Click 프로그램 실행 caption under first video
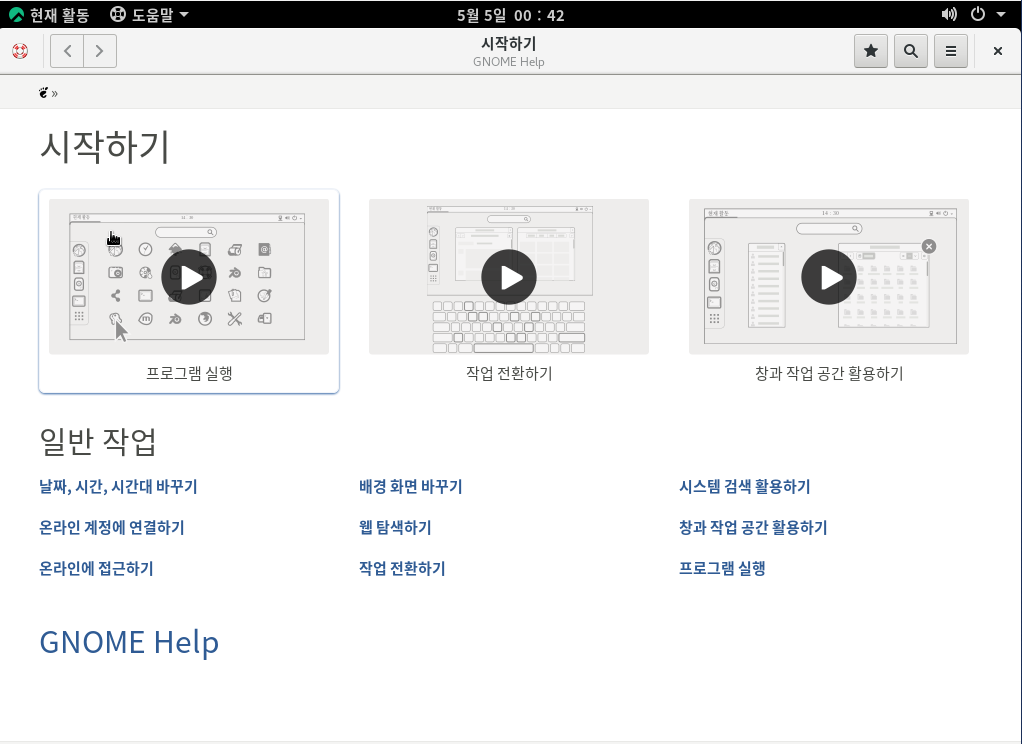Viewport: 1022px width, 744px height. pos(189,374)
